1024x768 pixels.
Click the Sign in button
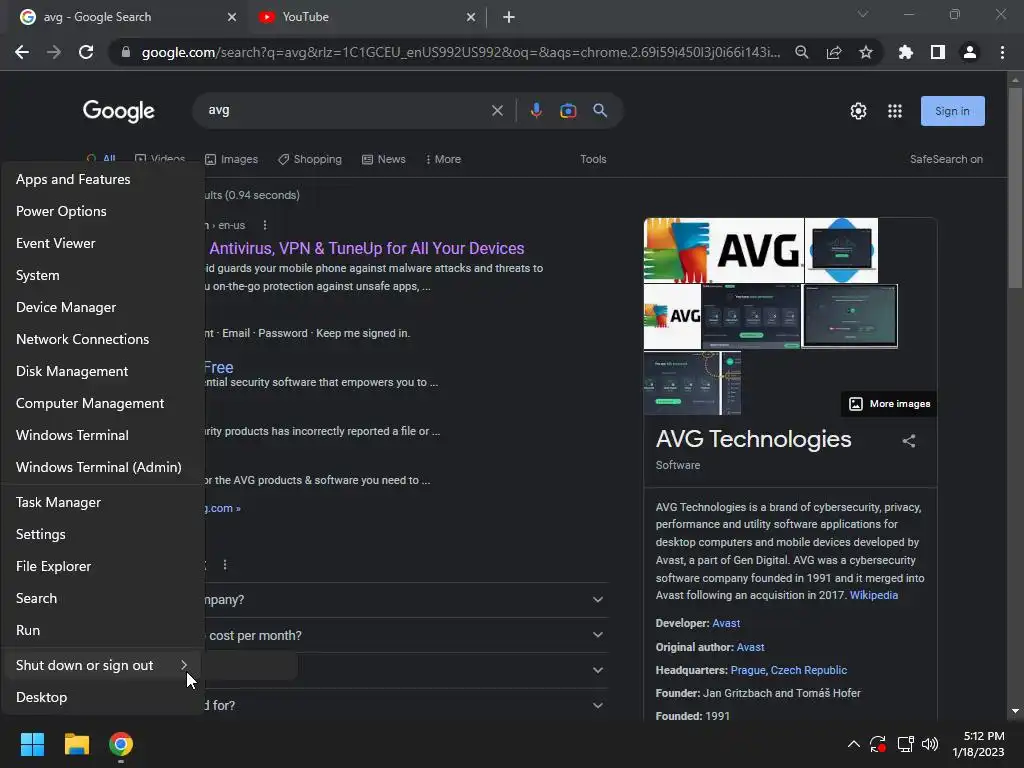pos(952,111)
